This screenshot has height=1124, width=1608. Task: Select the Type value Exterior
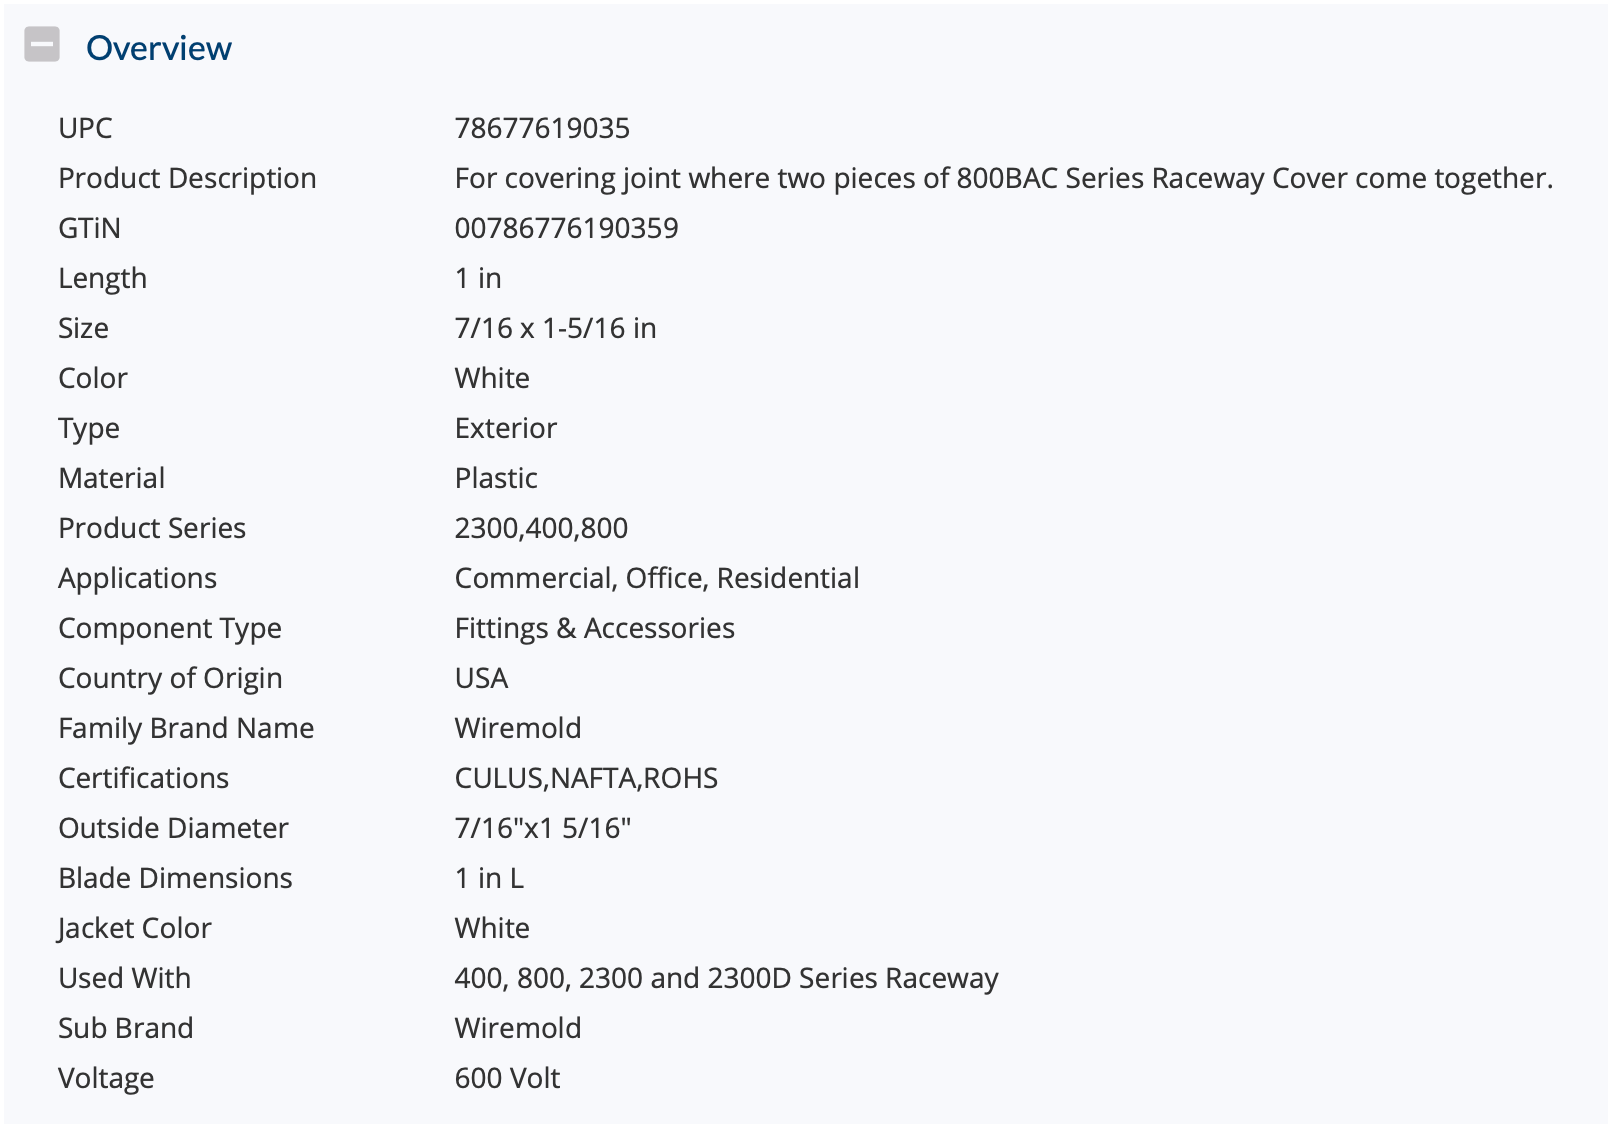pos(505,428)
